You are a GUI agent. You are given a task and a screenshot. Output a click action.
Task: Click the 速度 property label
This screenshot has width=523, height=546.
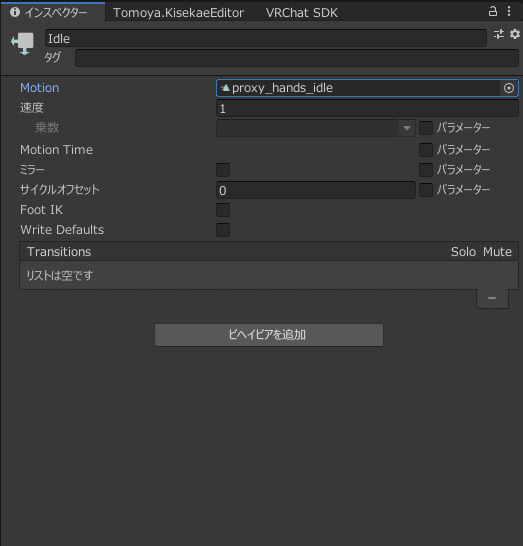tap(32, 108)
